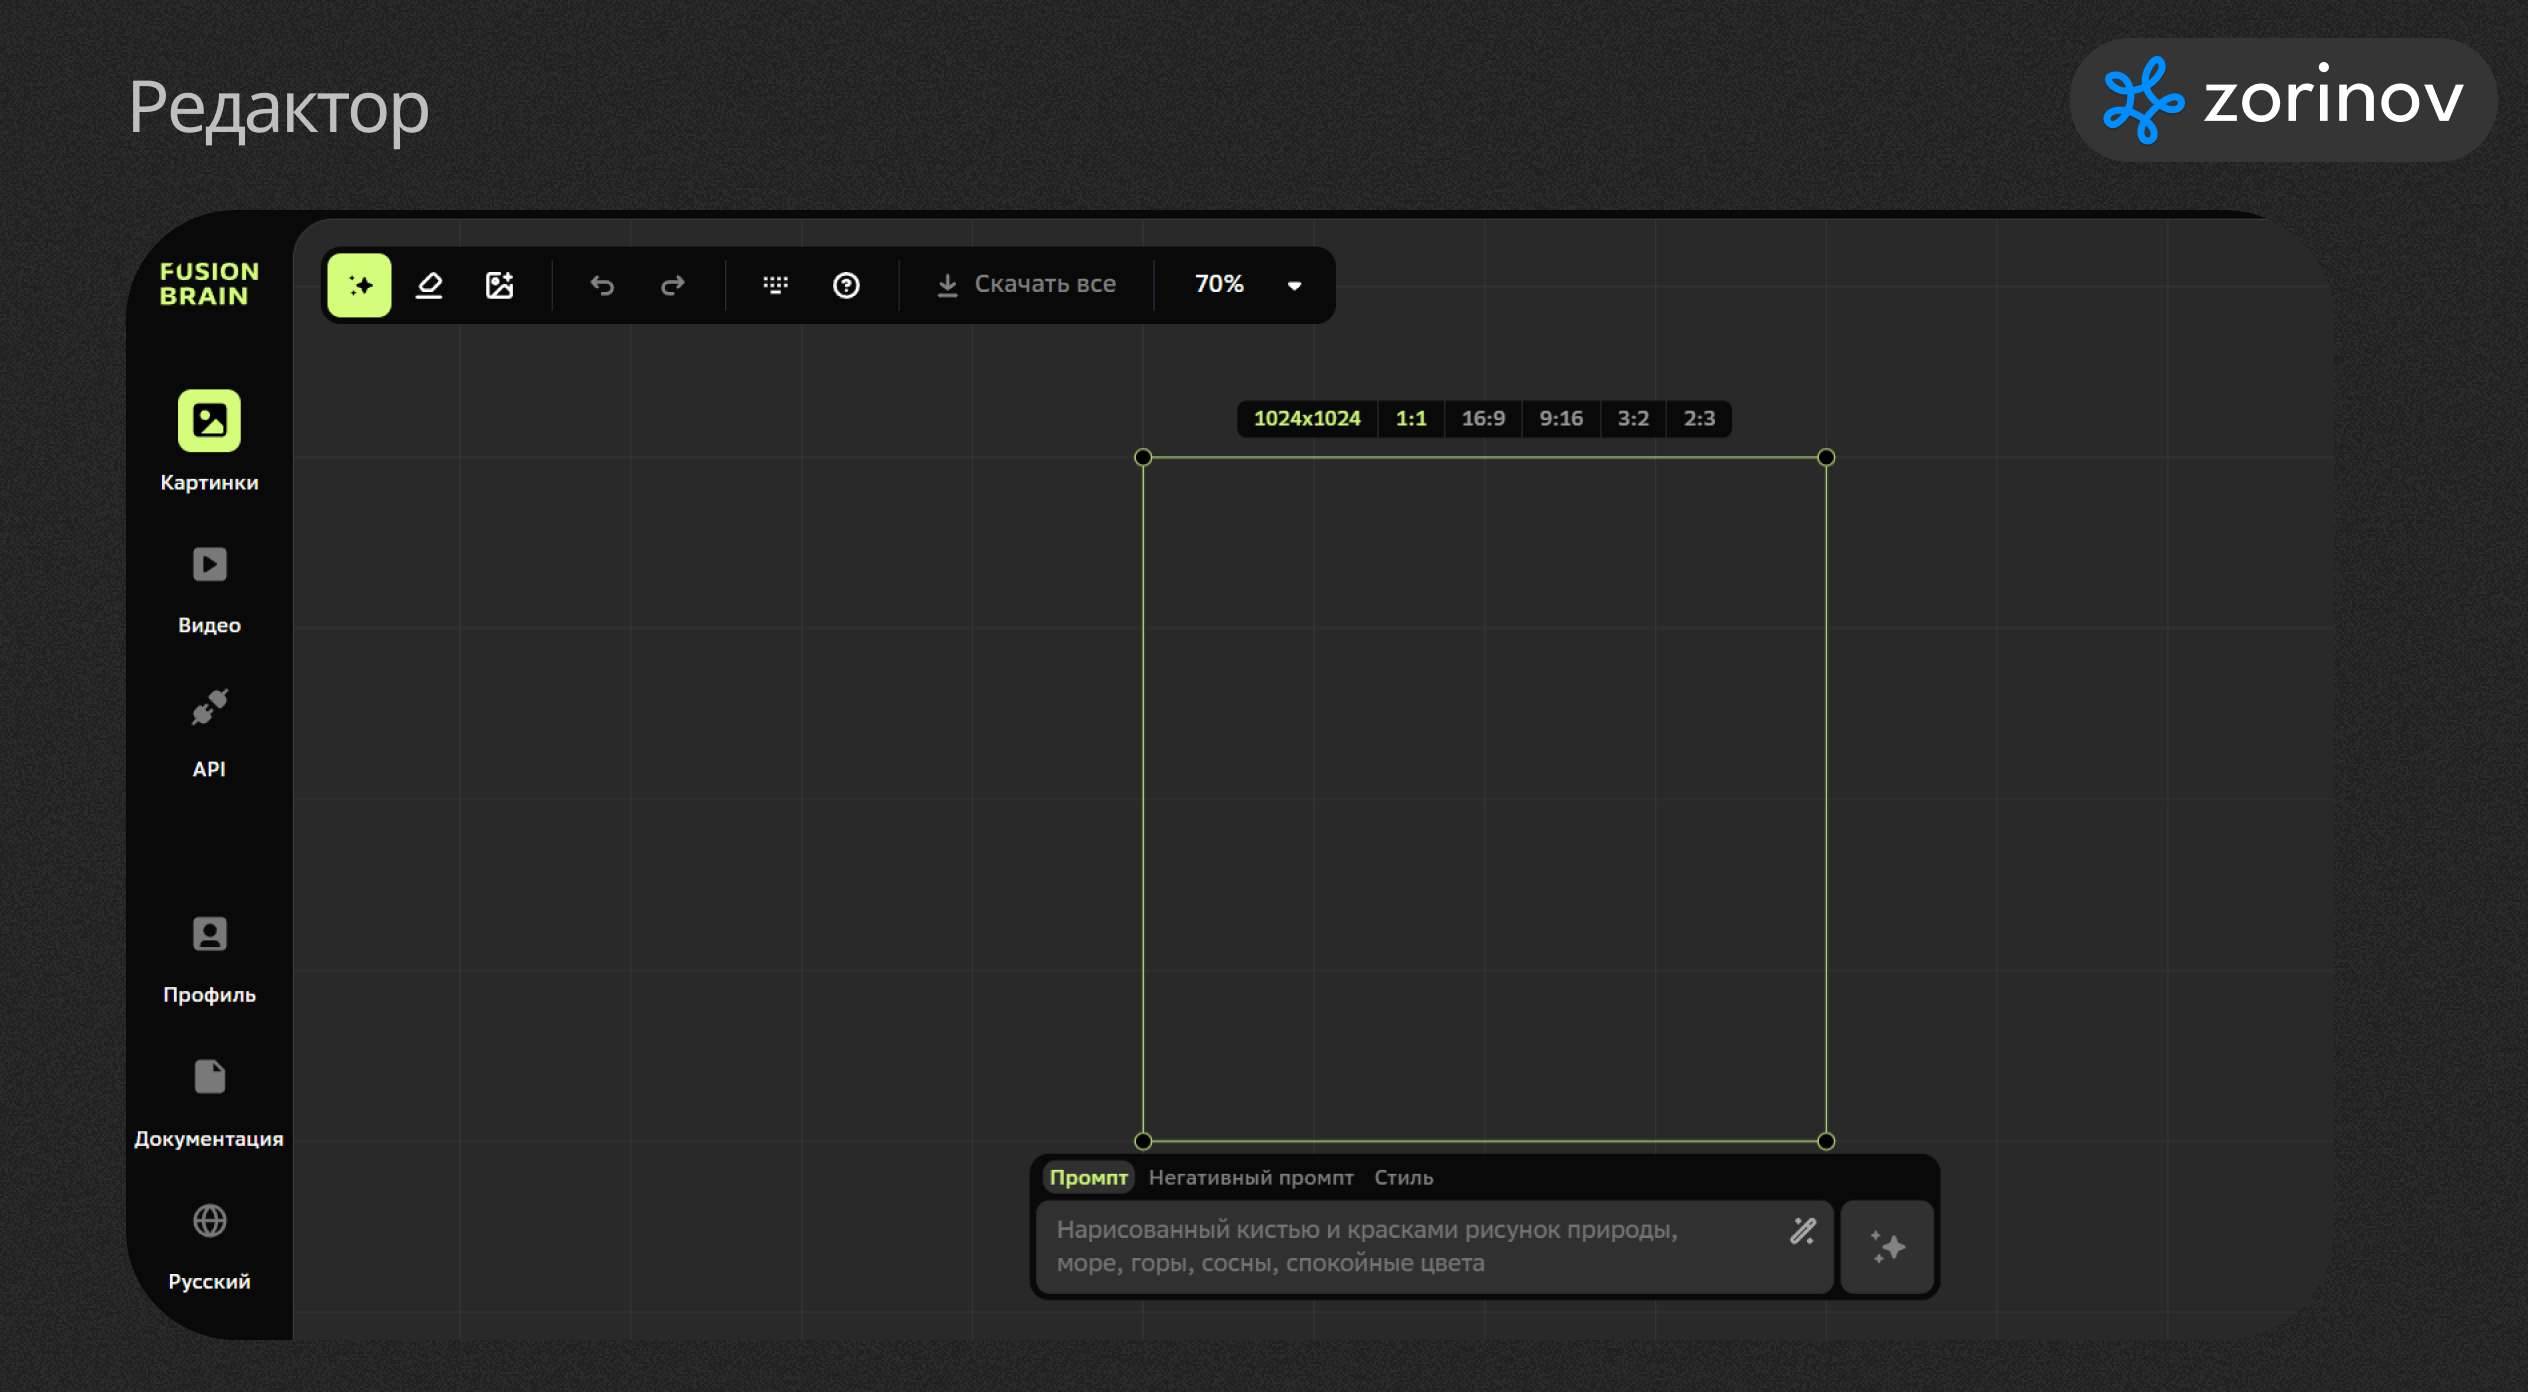Click the Скачать все button
The image size is (2528, 1392).
tap(1026, 285)
